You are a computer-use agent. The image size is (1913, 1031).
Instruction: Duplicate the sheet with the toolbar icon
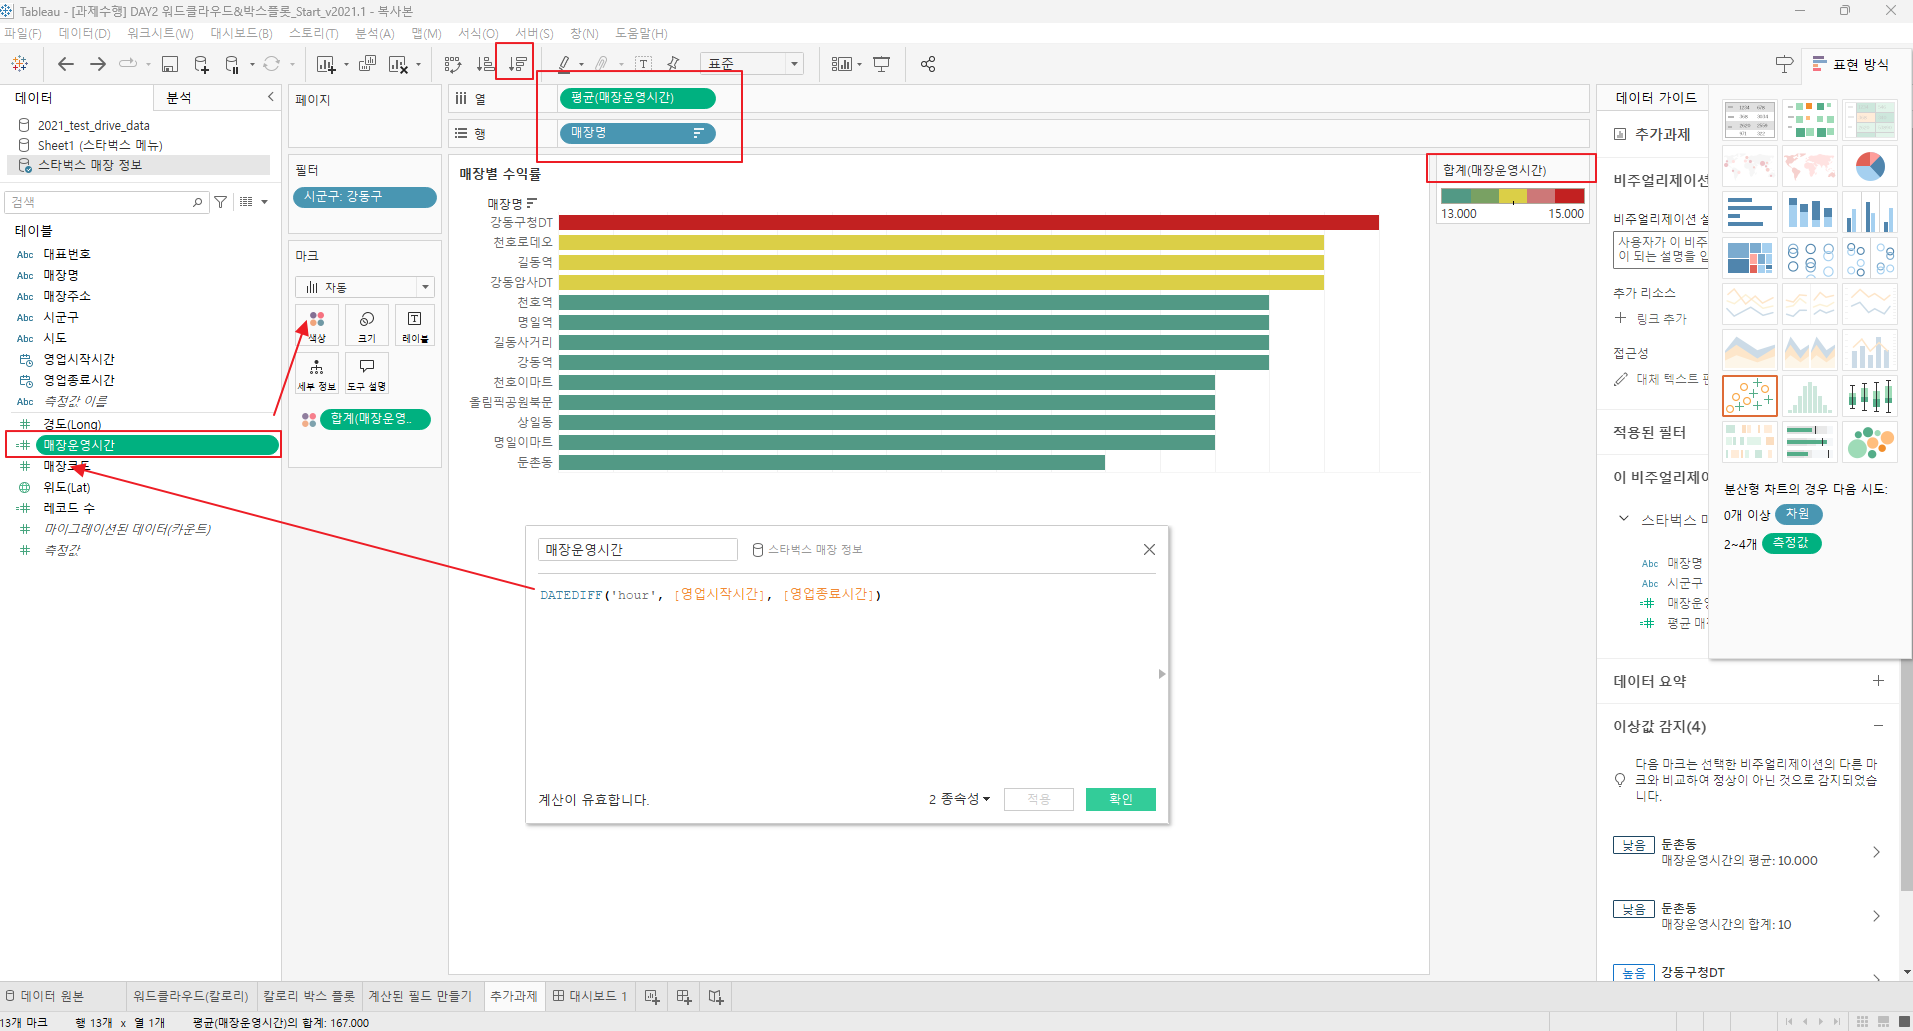[x=367, y=64]
